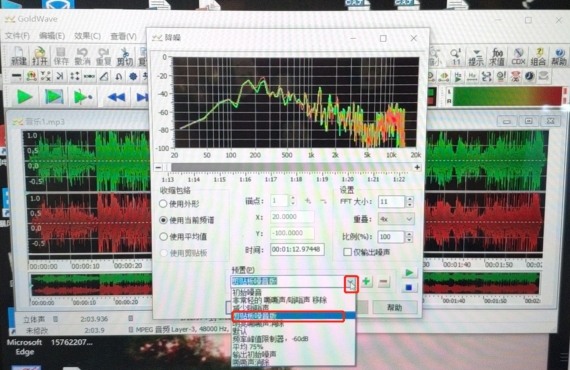Select the 使用平均值 radio button
Screen dimensions: 570x370
tap(163, 237)
